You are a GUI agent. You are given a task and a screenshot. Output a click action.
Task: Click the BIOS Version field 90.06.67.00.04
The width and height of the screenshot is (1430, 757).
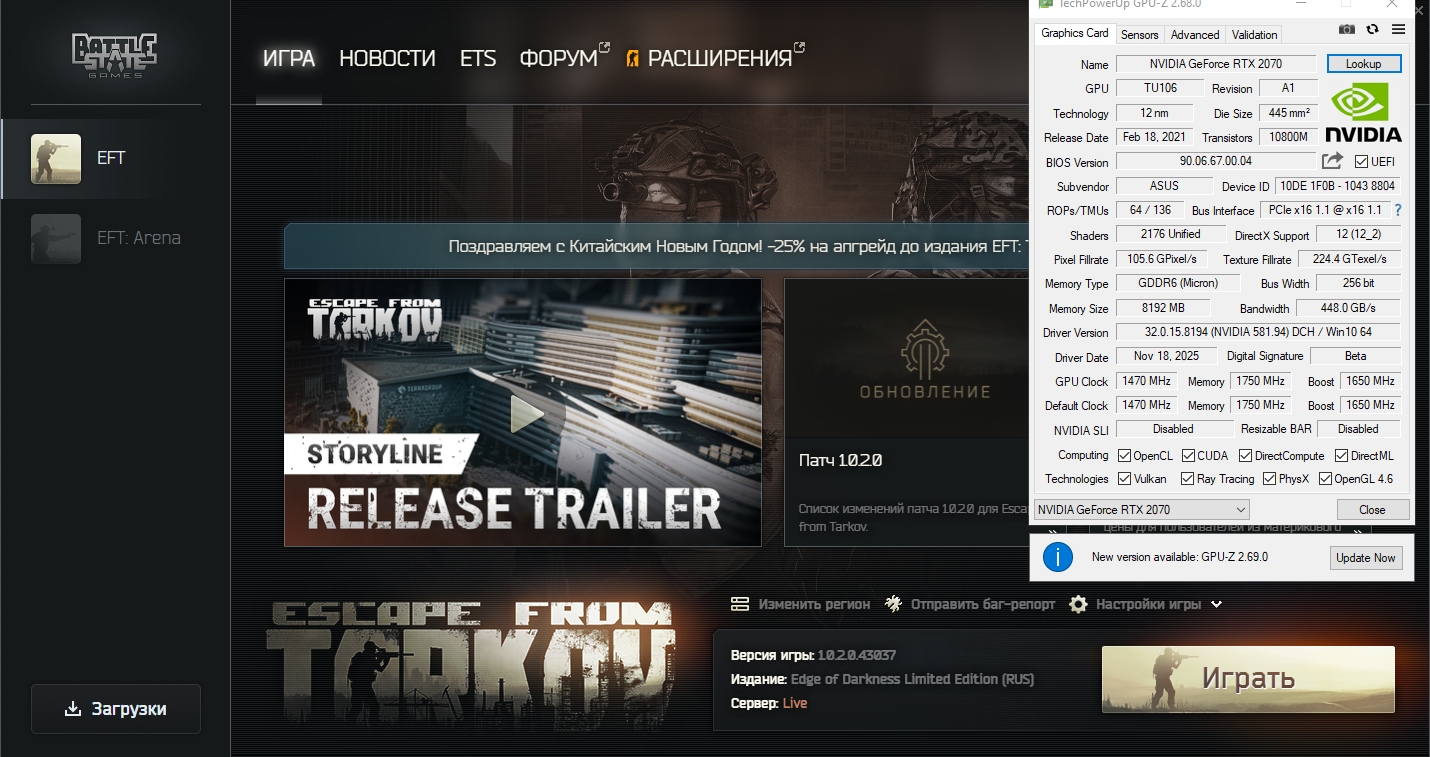1216,161
